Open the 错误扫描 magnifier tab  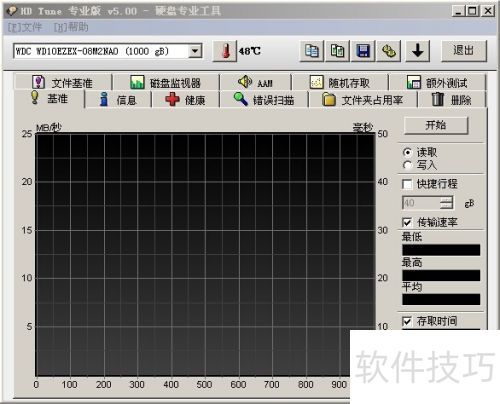[264, 99]
